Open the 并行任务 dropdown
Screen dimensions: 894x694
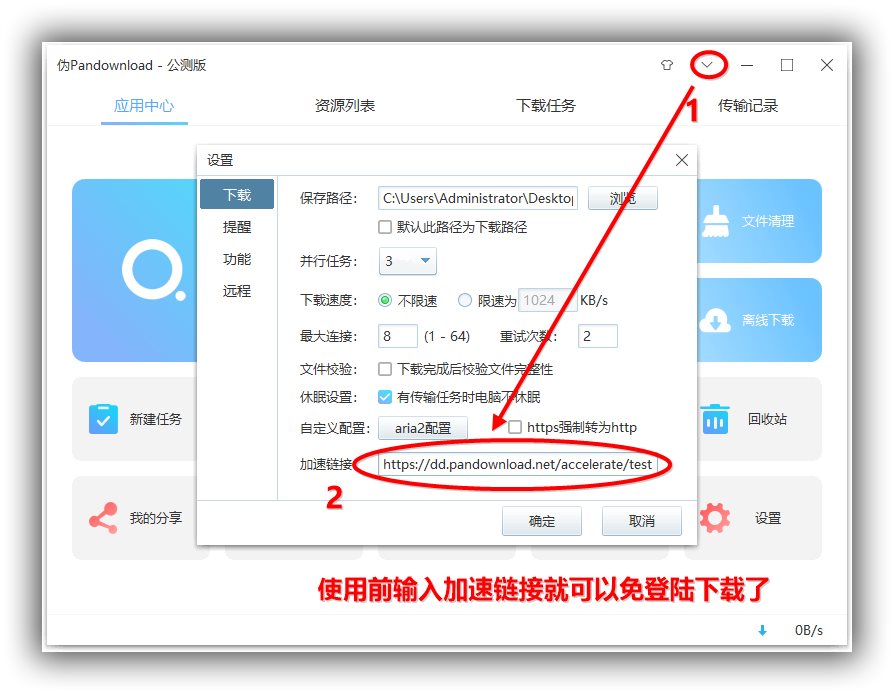pyautogui.click(x=408, y=261)
